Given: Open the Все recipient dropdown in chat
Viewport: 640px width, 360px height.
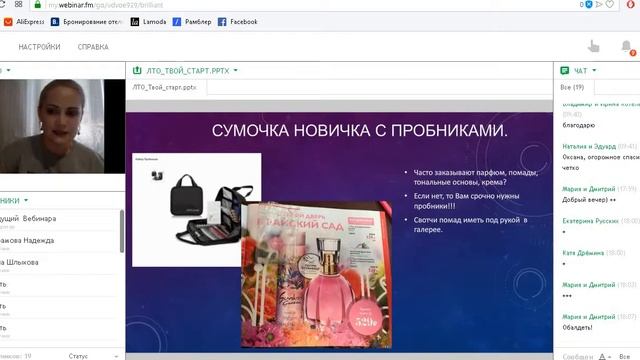Looking at the screenshot, I should pos(626,357).
